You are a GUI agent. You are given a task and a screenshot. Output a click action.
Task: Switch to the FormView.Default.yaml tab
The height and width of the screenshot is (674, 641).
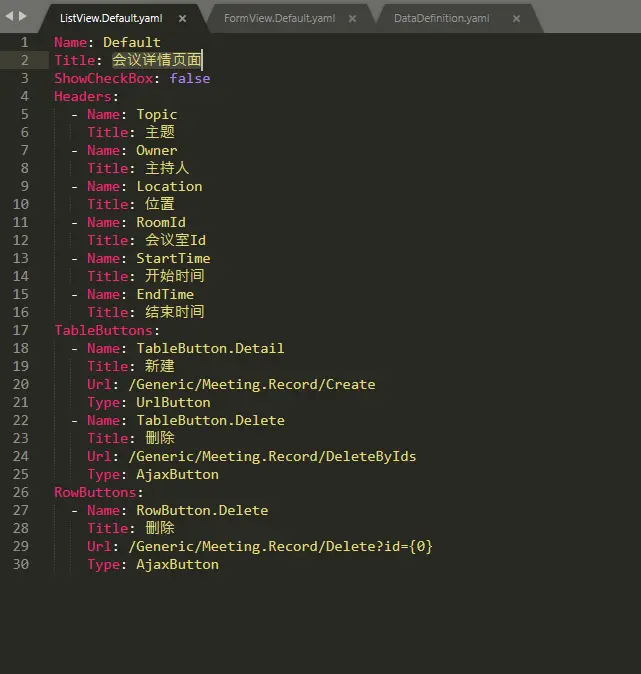tap(279, 18)
